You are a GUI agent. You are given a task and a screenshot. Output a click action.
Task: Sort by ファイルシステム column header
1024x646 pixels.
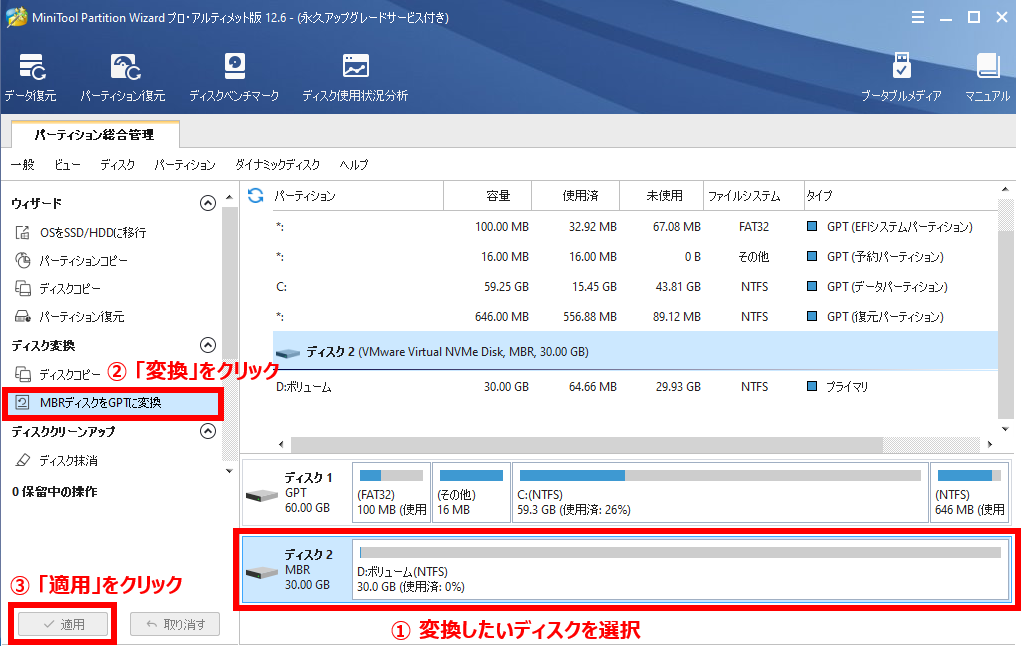click(754, 195)
